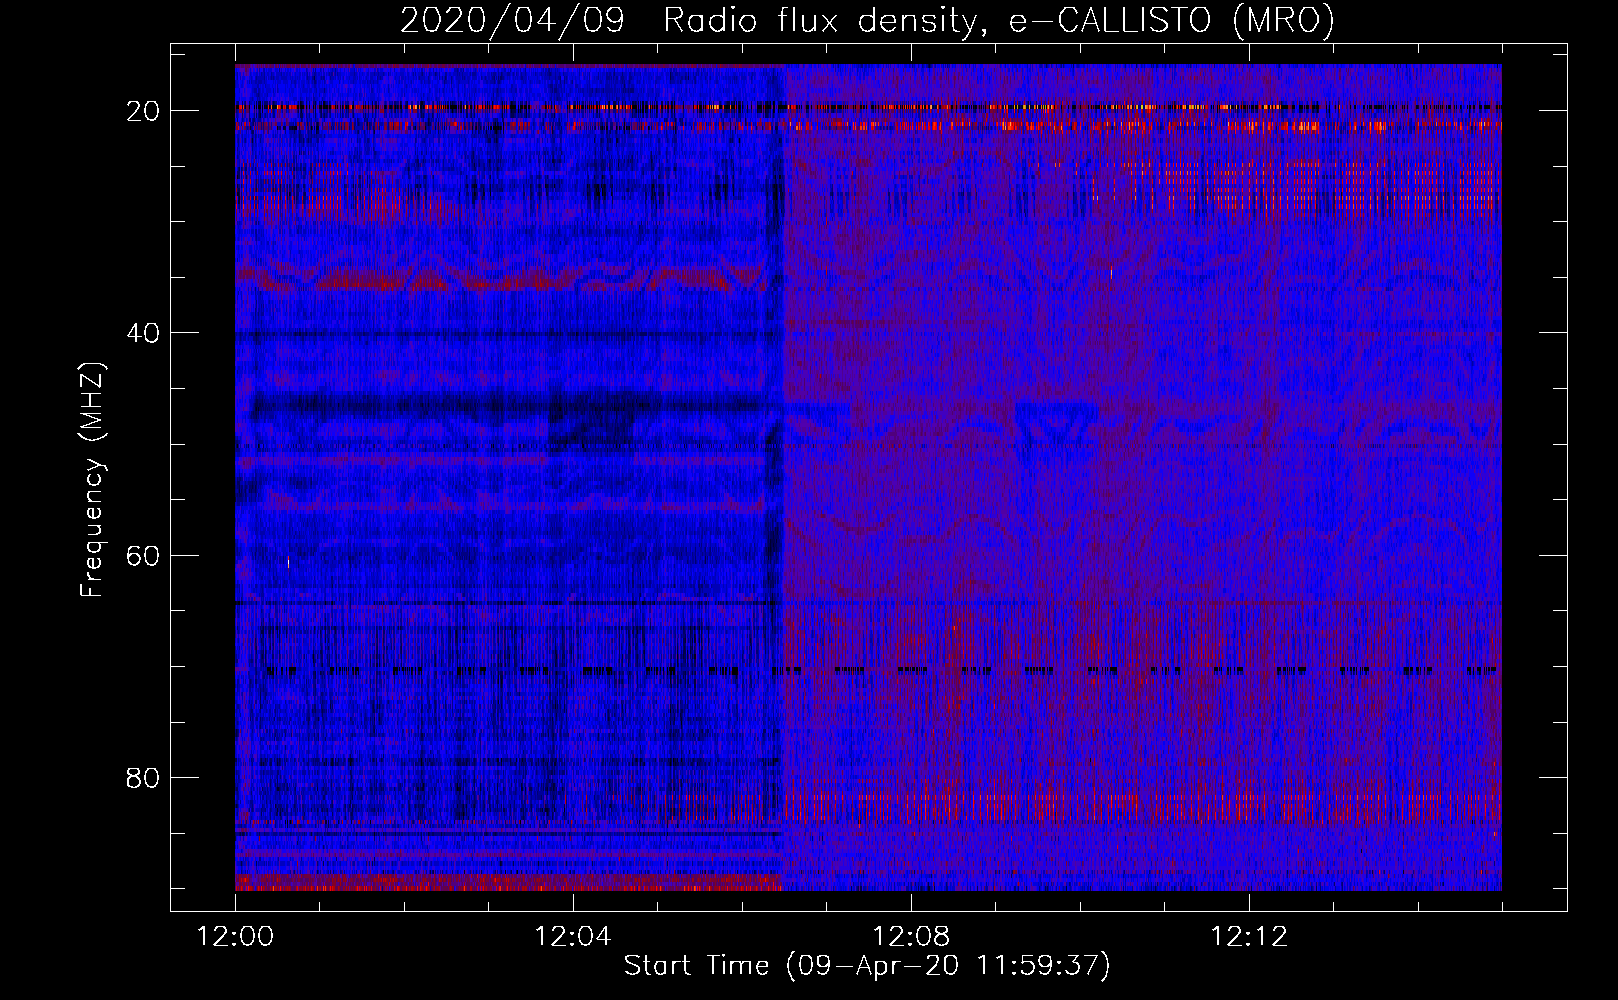Click the 20 MHz frequency tick label

point(144,111)
